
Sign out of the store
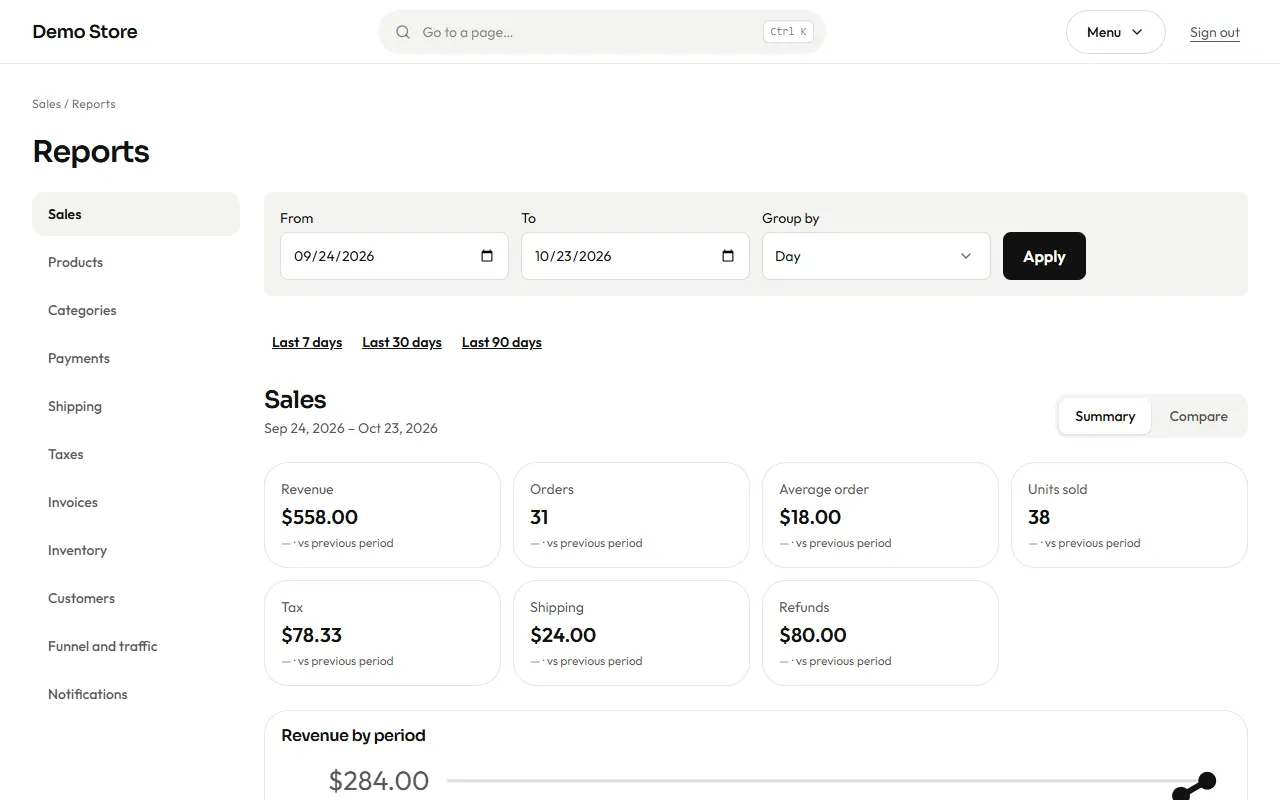(1215, 32)
